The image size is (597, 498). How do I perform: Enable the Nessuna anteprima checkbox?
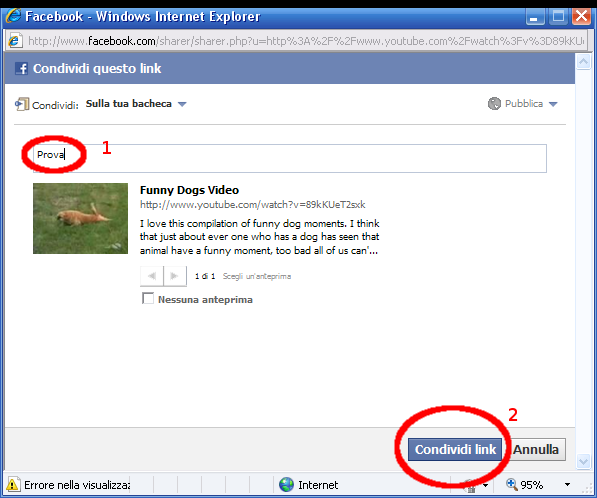(148, 298)
